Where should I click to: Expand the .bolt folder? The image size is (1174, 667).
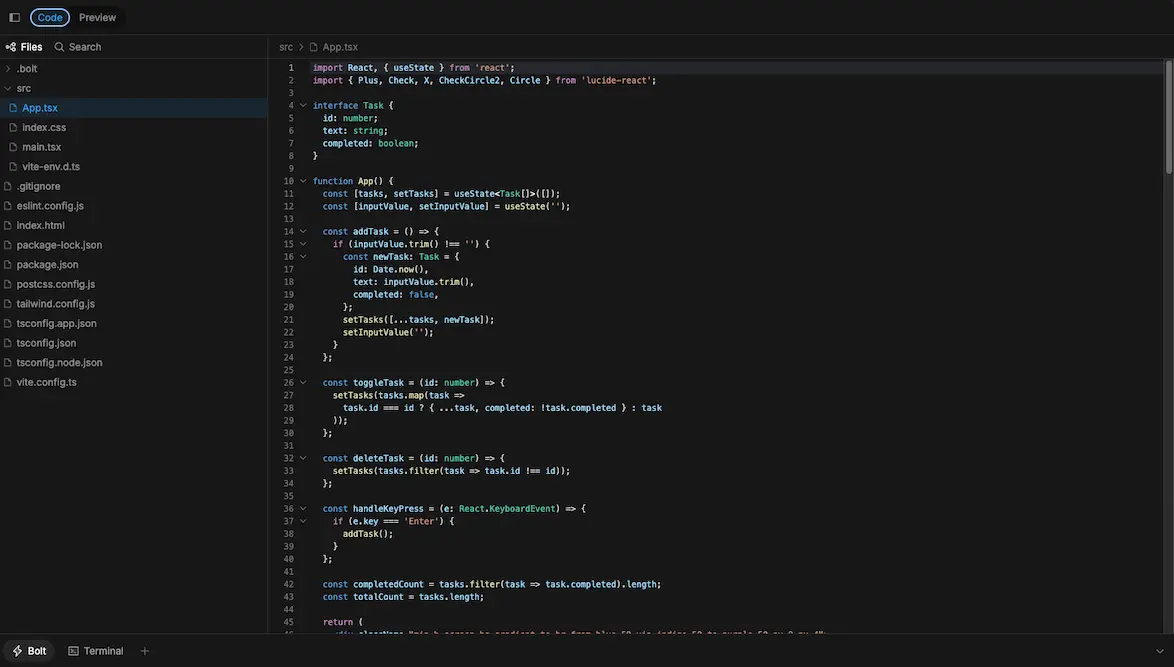click(x=27, y=69)
